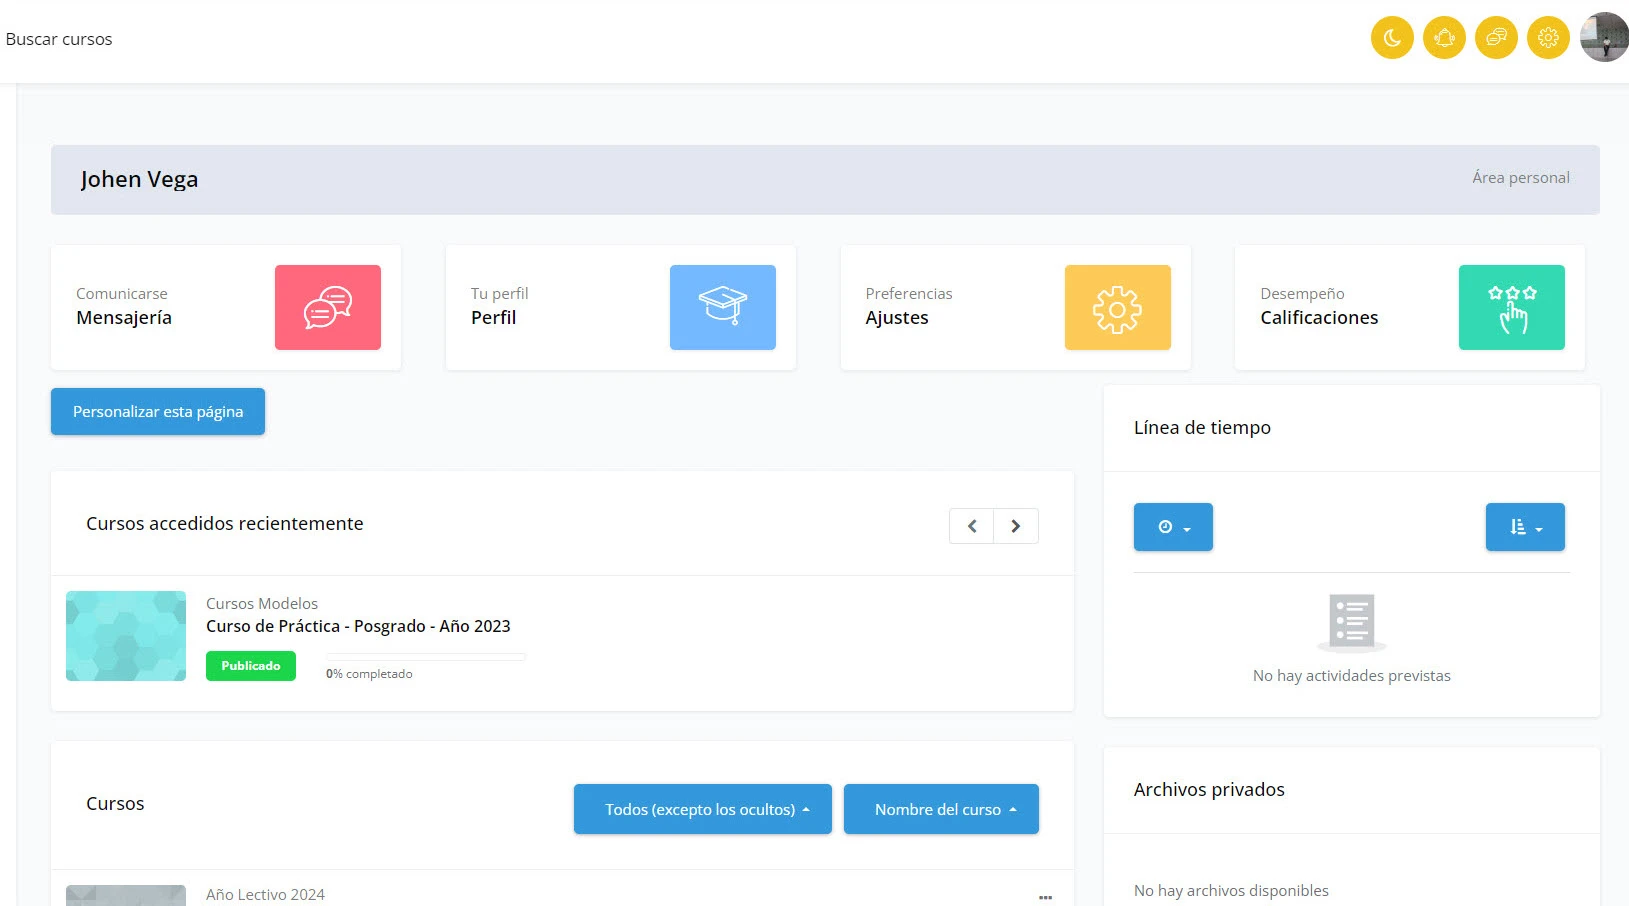Go to previous recently accessed courses
The width and height of the screenshot is (1629, 906).
tap(971, 526)
